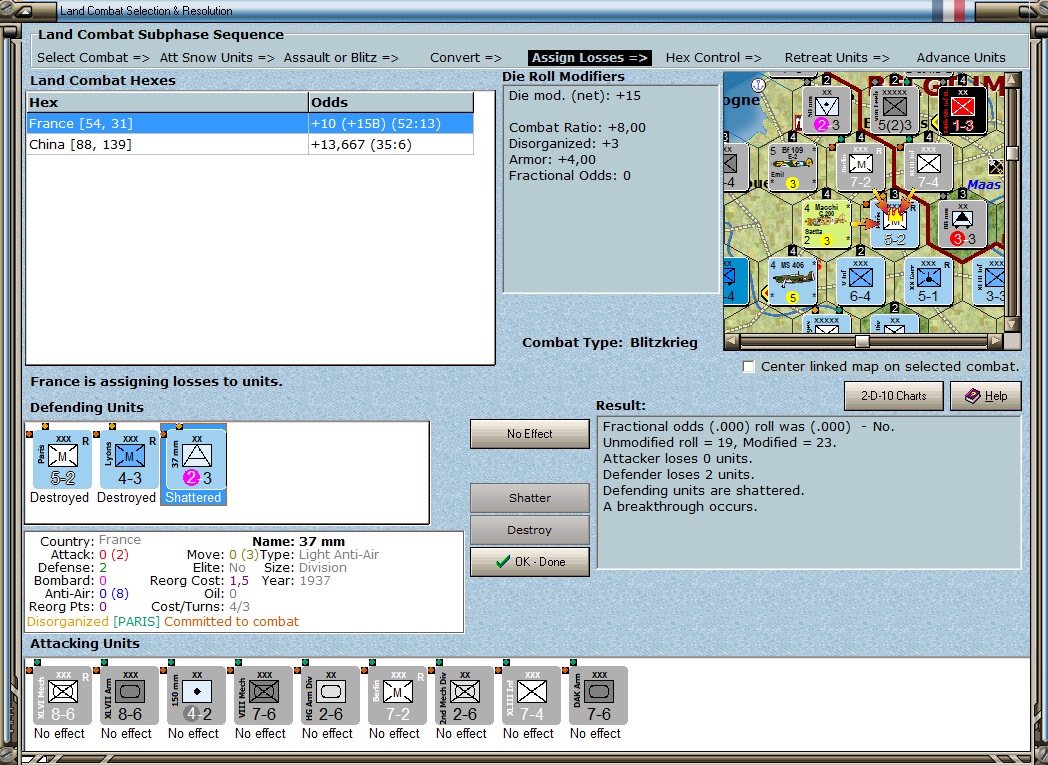Click the Bf 109 Emil aircraft on map

click(x=792, y=167)
